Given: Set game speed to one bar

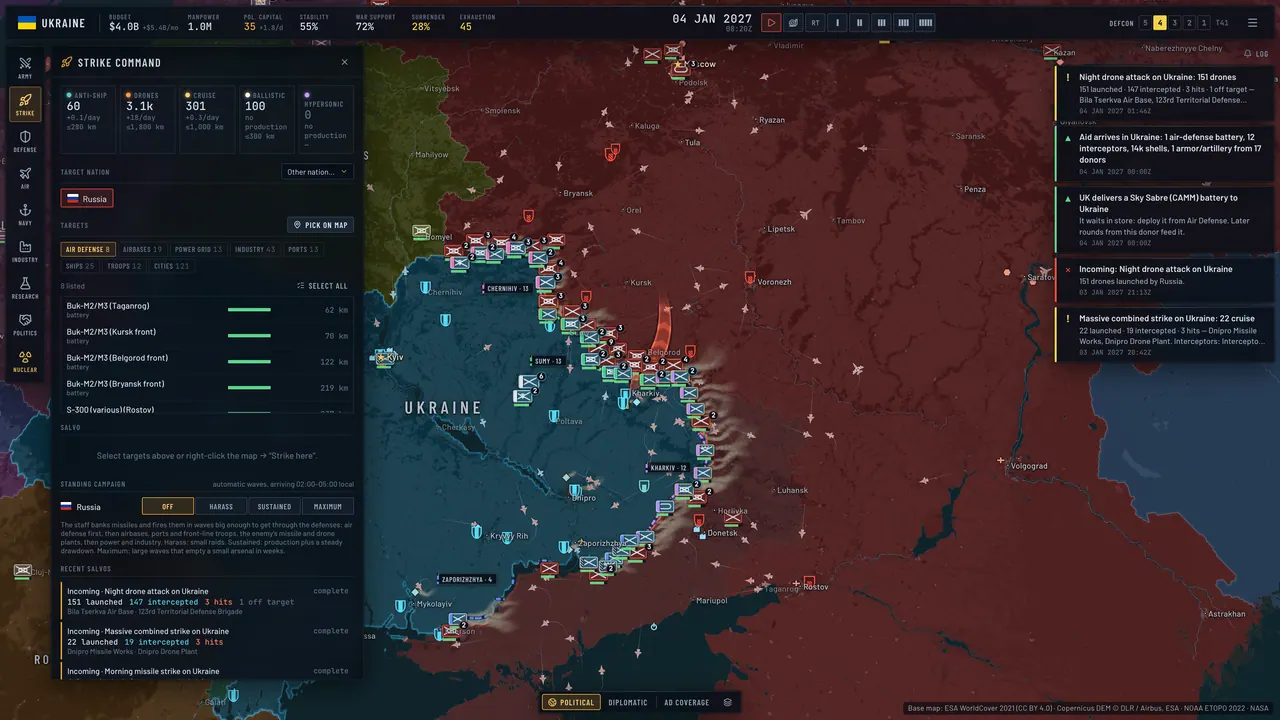Looking at the screenshot, I should 837,23.
